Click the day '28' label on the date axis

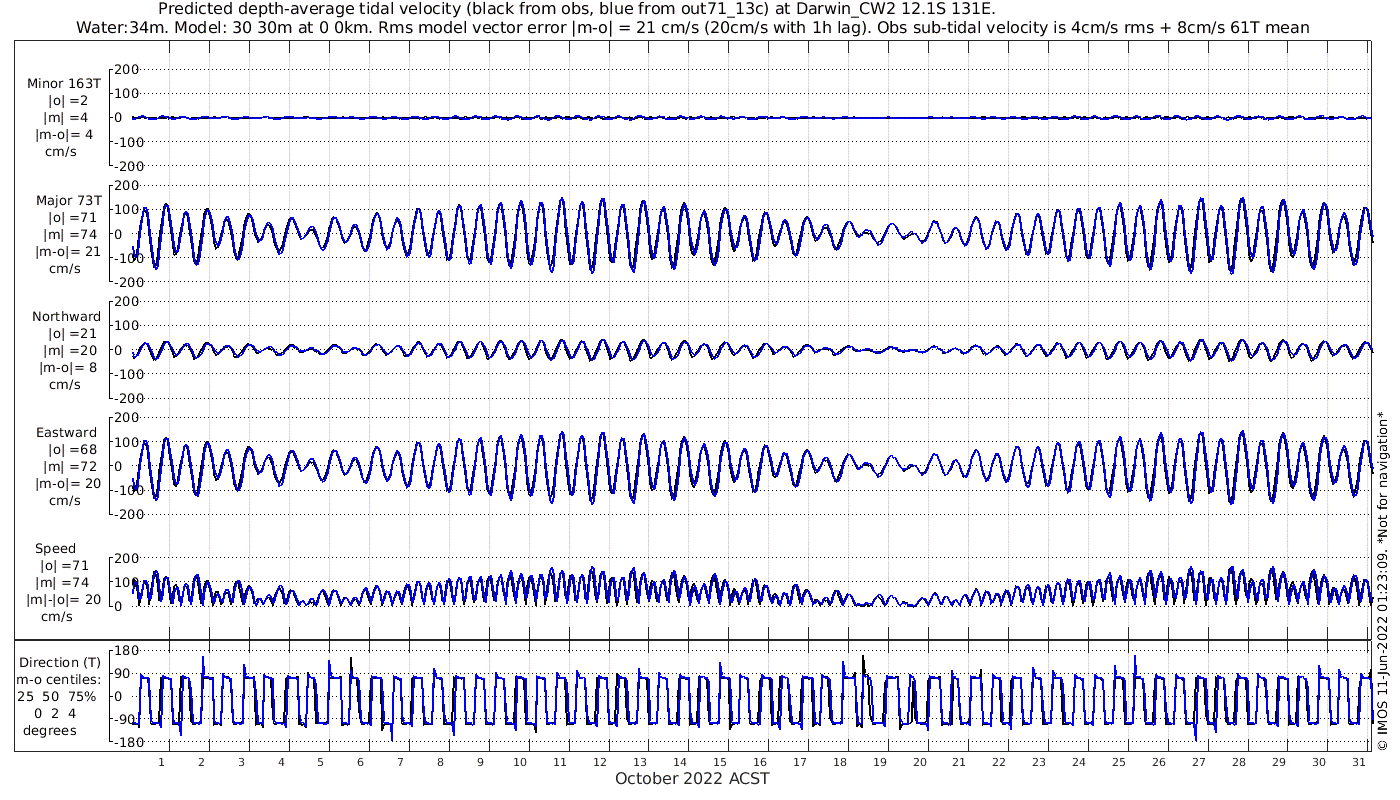click(1238, 762)
